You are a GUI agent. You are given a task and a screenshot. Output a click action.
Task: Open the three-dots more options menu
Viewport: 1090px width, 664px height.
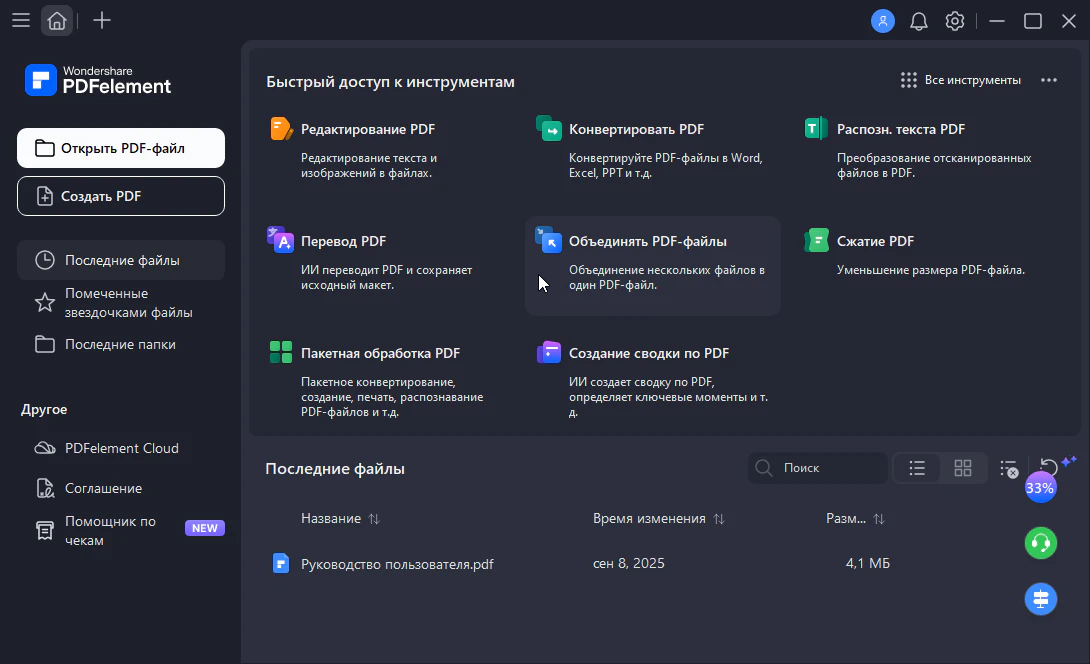click(x=1048, y=80)
